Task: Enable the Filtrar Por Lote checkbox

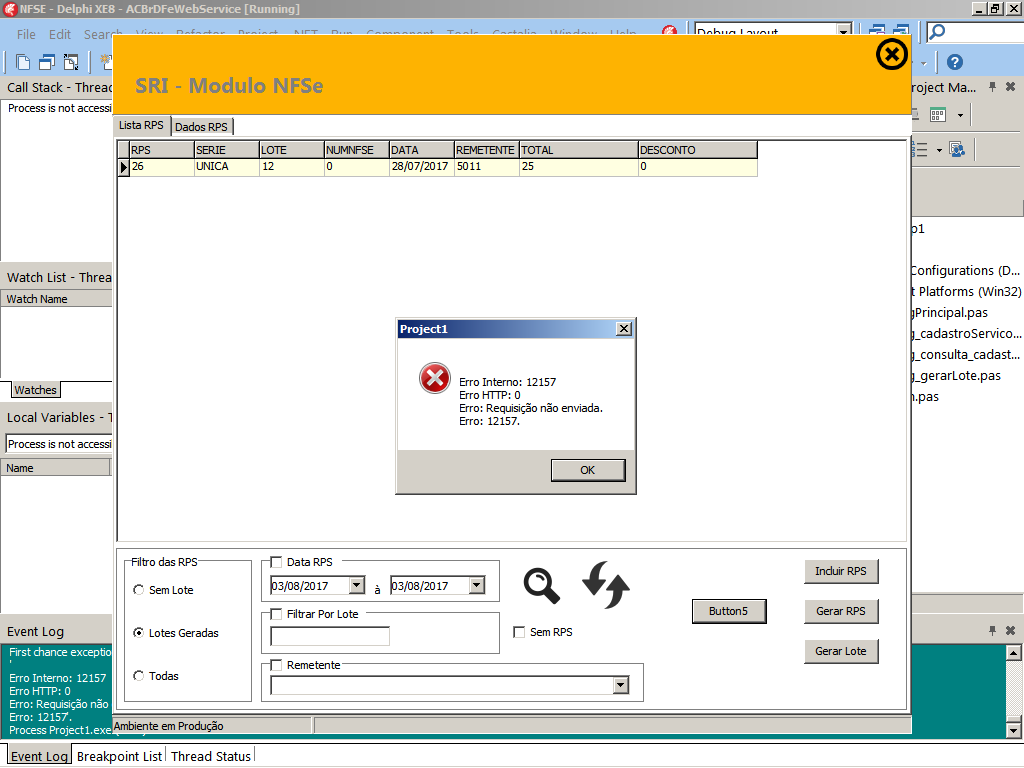Action: click(276, 614)
